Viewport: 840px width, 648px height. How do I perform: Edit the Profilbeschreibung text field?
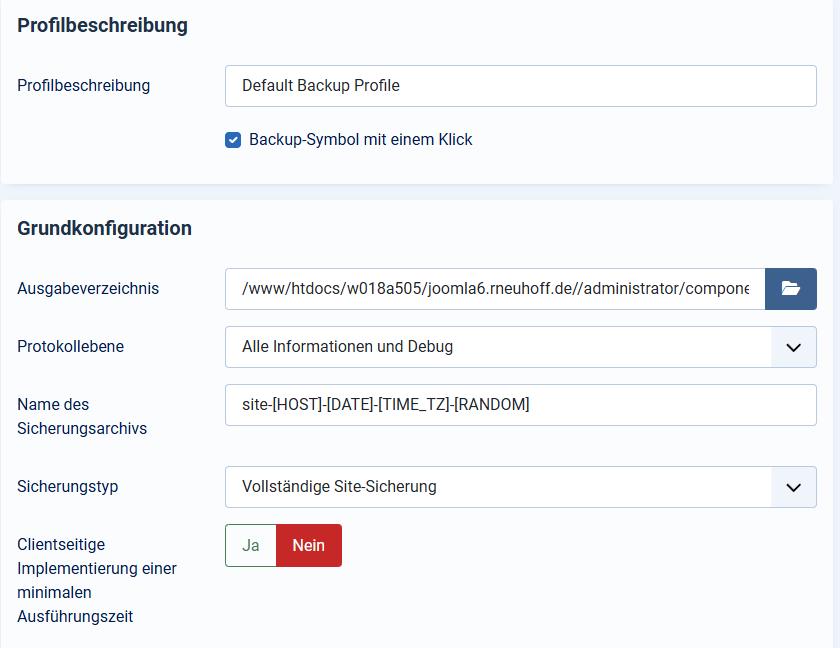click(x=520, y=86)
